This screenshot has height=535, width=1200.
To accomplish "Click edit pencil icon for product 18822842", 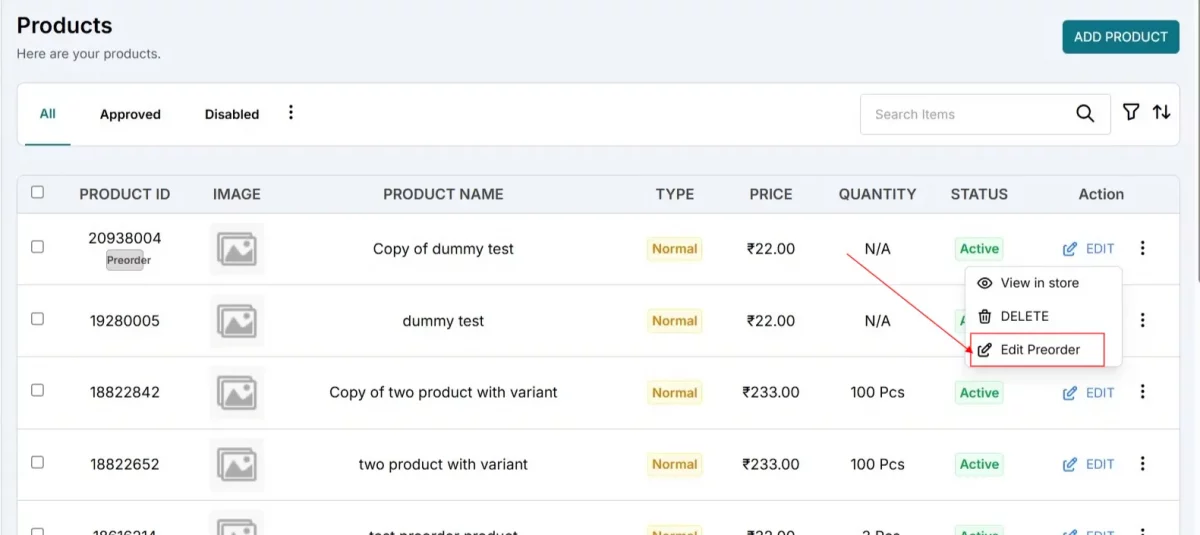I will 1070,393.
